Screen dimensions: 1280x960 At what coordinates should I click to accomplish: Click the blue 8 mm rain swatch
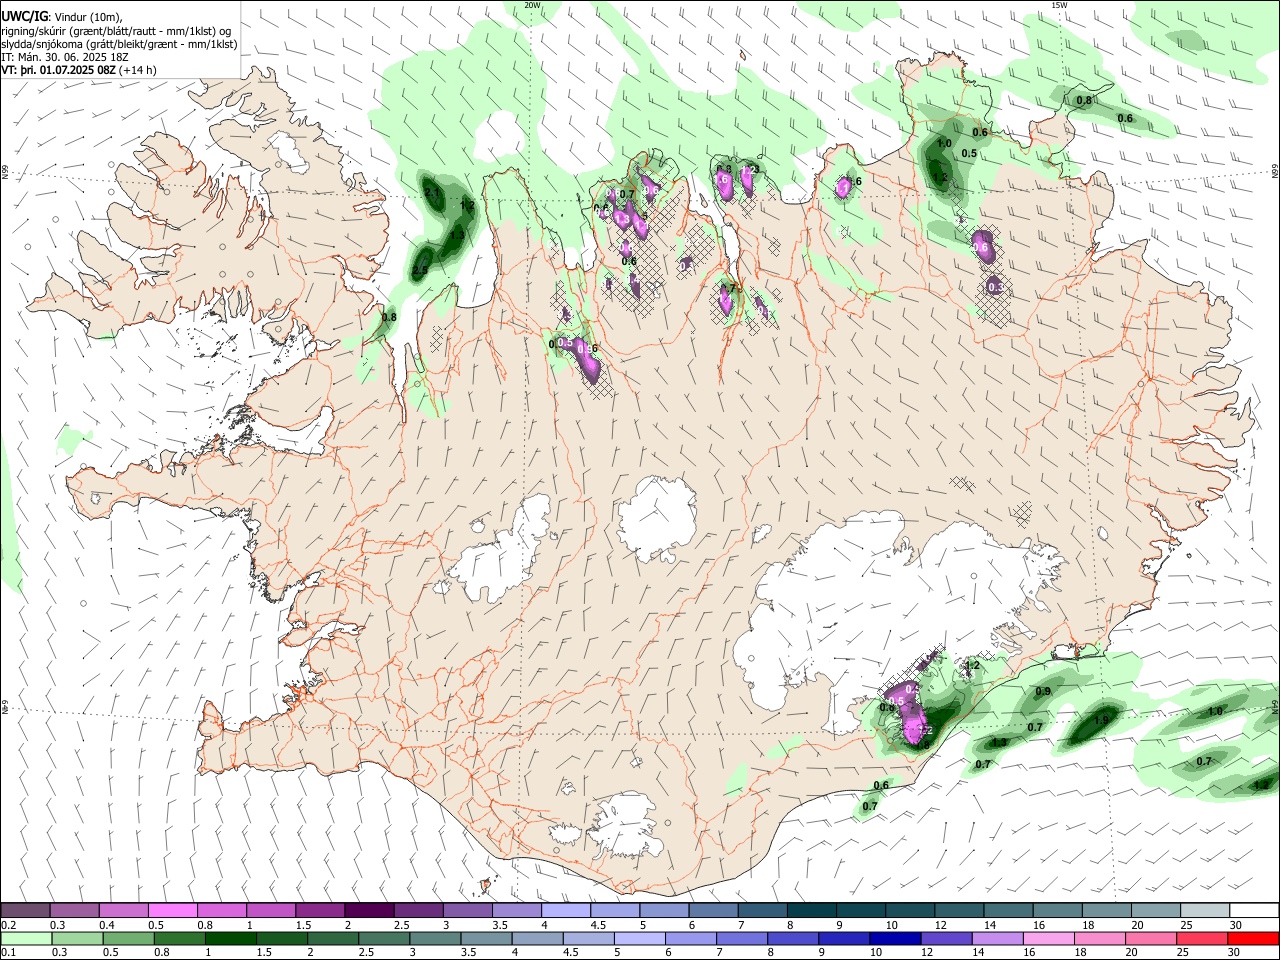point(794,938)
